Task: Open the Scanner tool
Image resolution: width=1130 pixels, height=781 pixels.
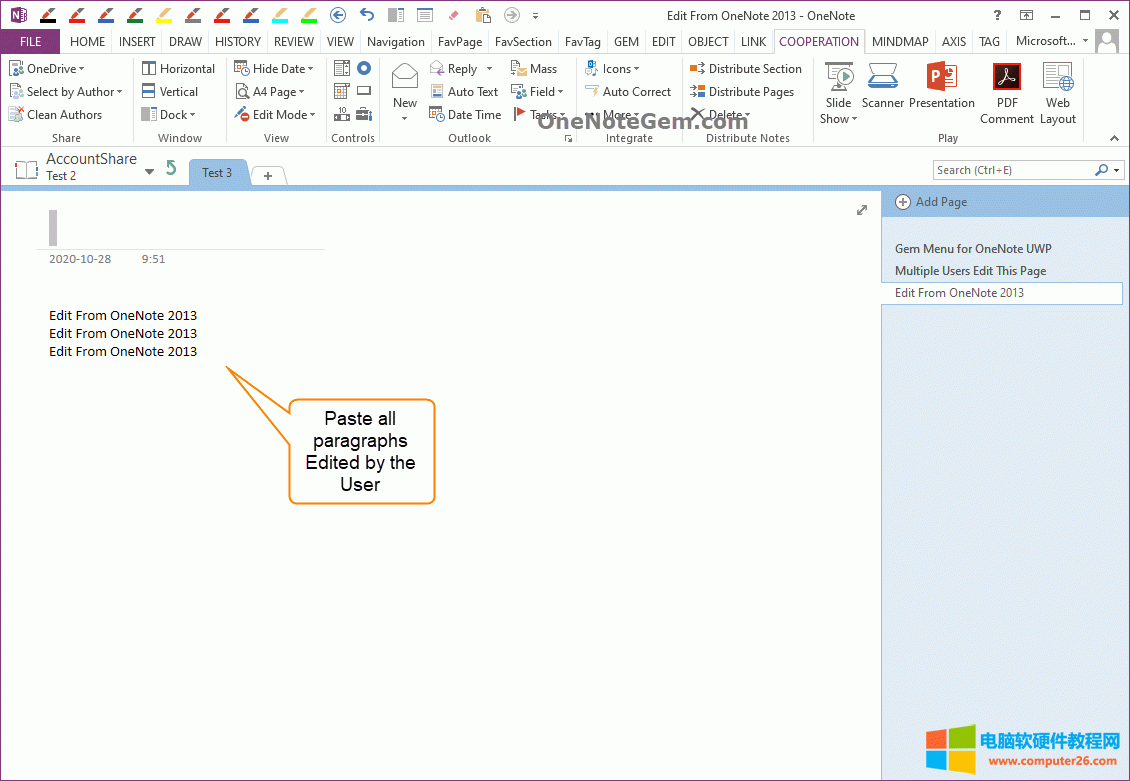Action: tap(882, 86)
